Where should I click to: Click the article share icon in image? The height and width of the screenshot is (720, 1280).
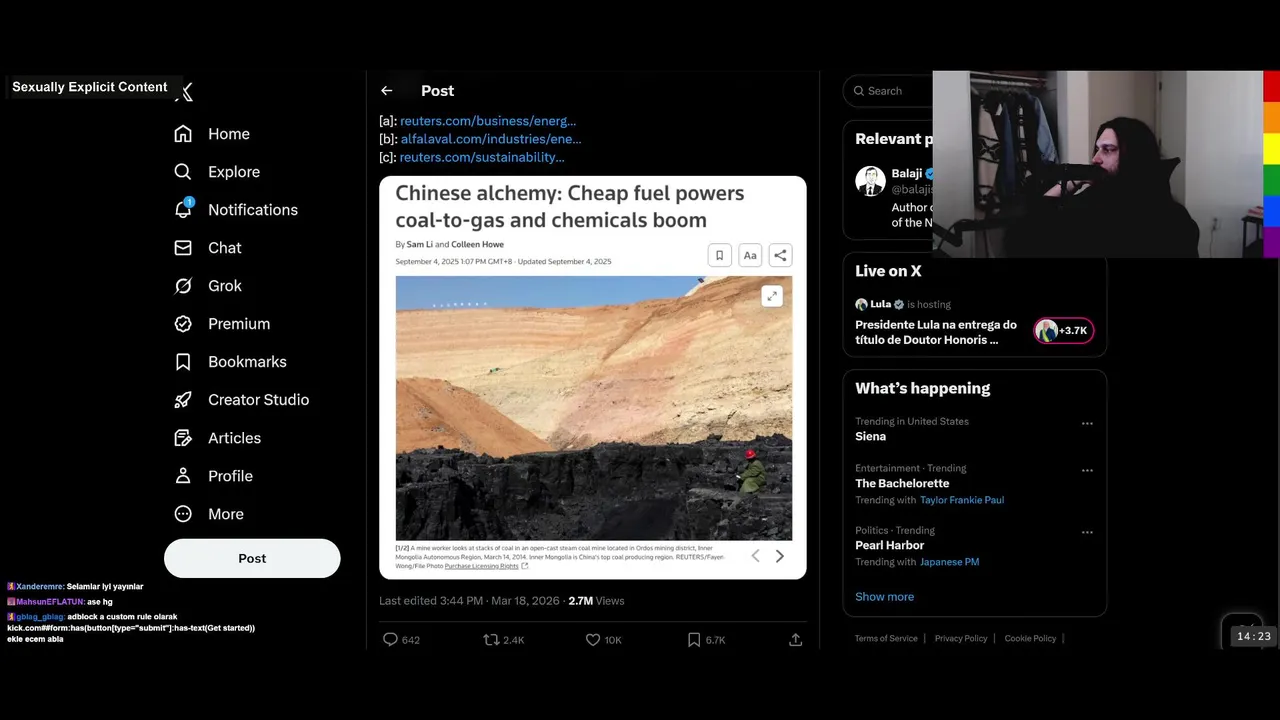click(x=781, y=255)
